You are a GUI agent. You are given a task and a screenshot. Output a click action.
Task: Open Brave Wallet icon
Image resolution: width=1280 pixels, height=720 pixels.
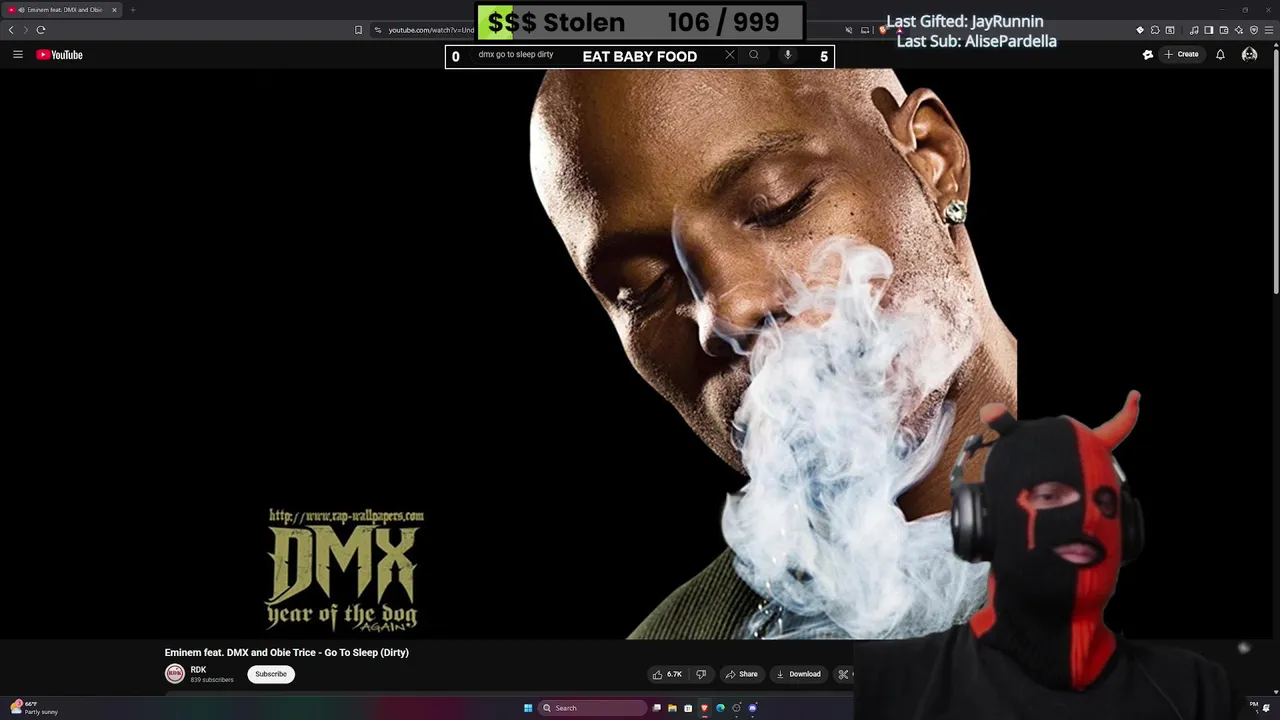pos(1224,30)
